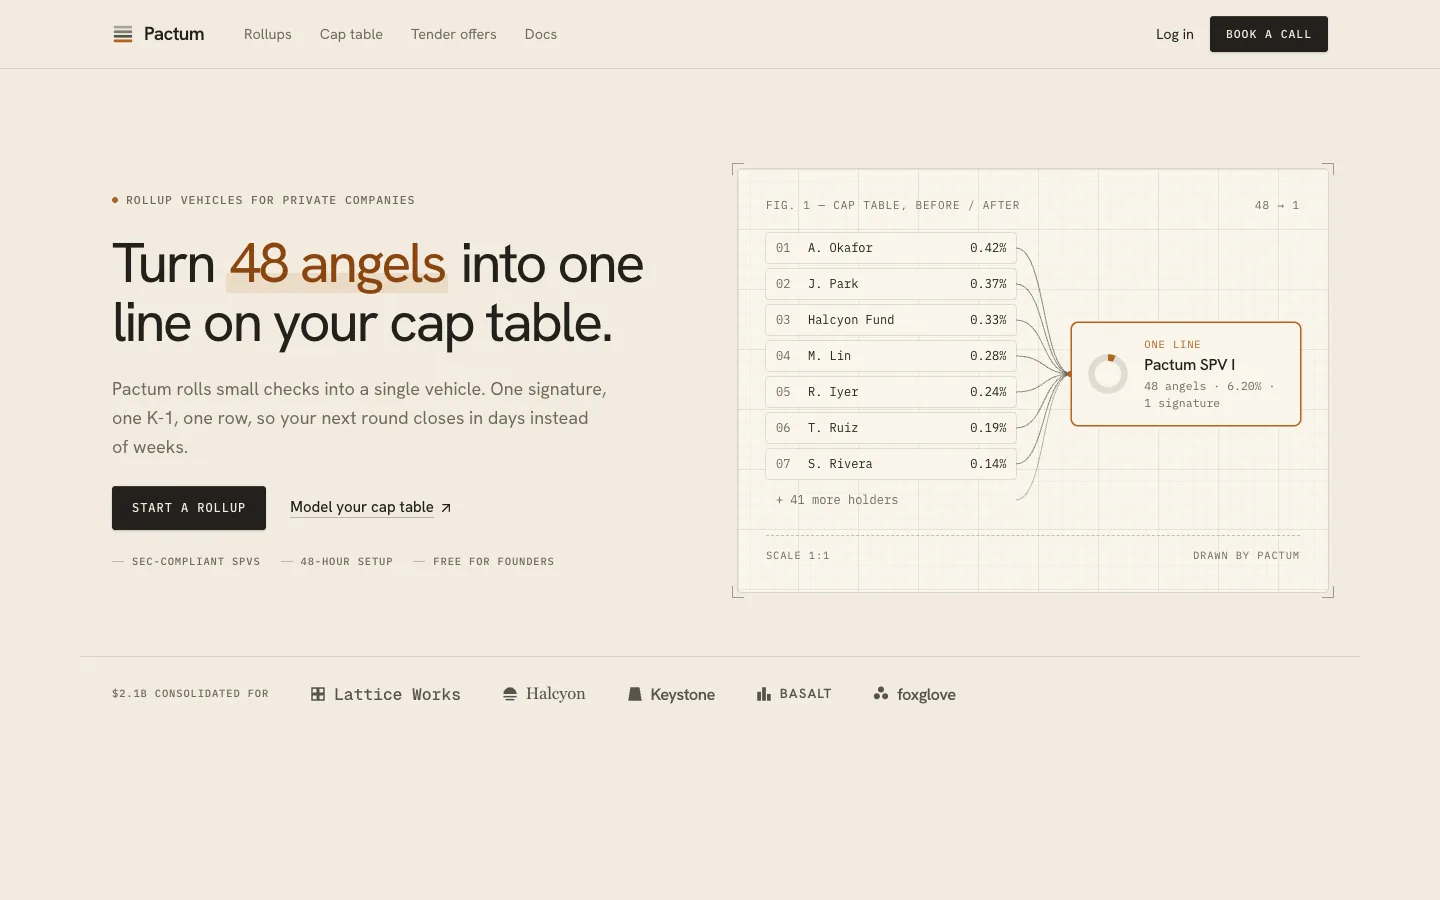Click the '+ 41 more holders' text

point(837,500)
